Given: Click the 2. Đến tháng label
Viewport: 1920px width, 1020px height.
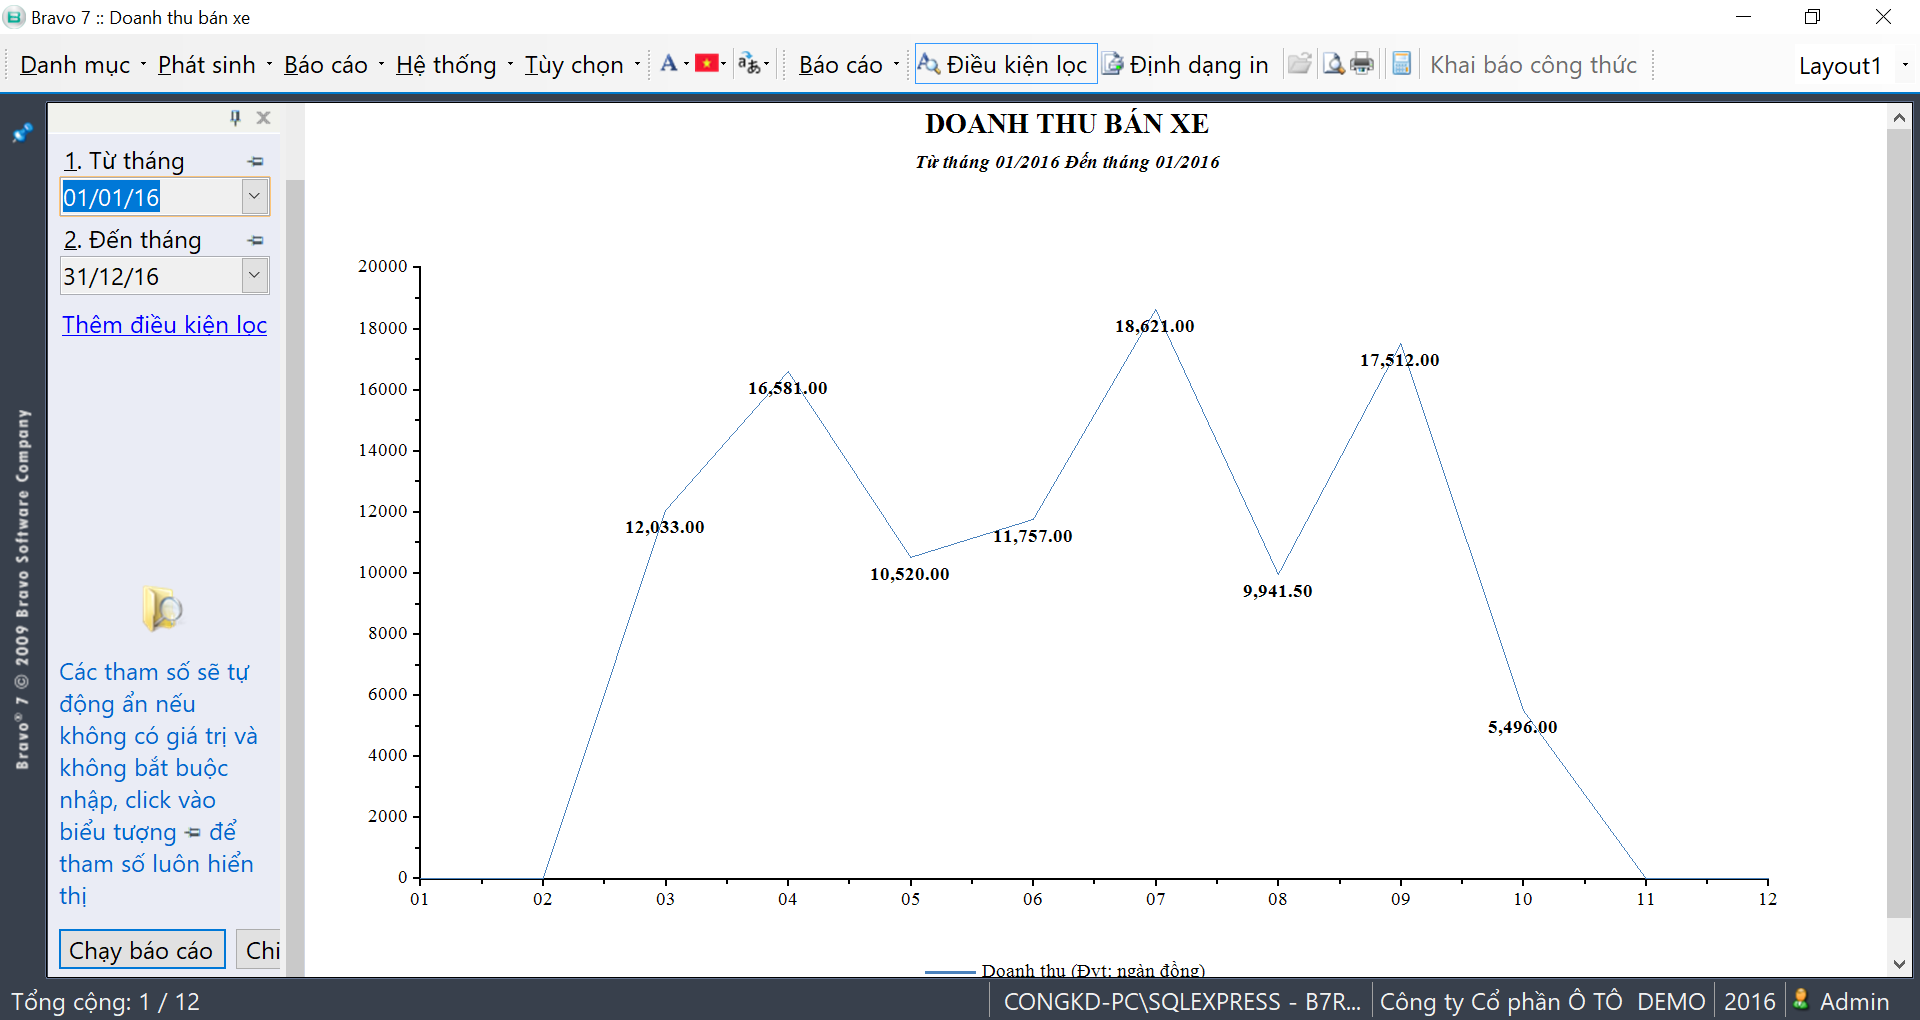Looking at the screenshot, I should 133,240.
